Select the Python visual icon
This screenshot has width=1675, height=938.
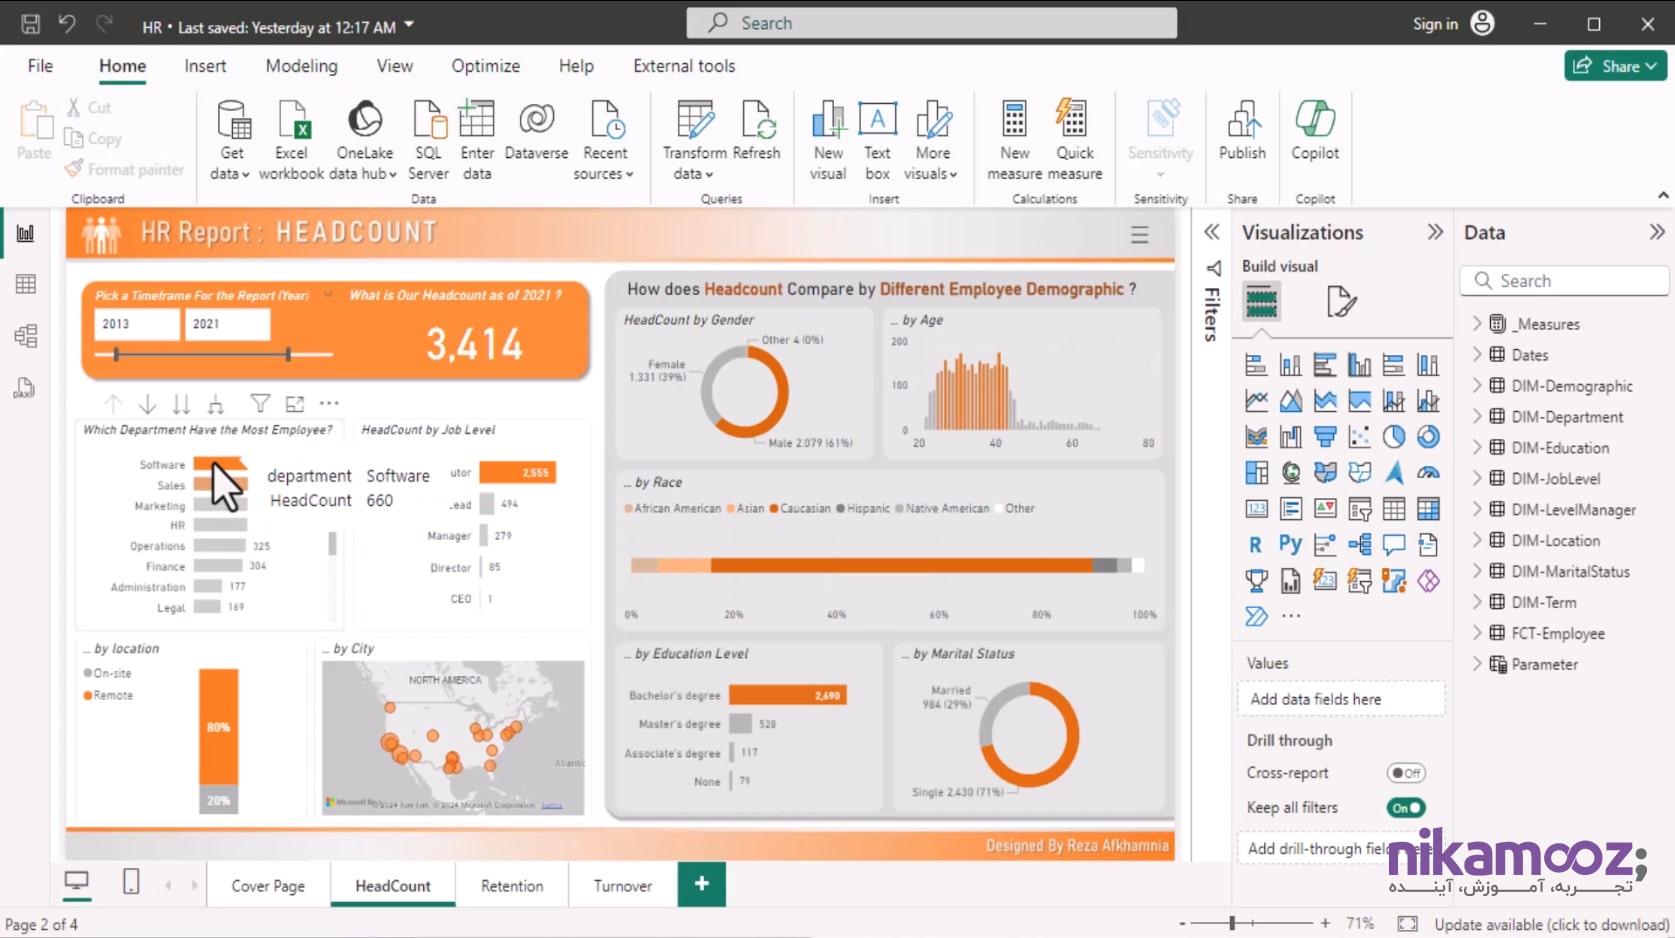1290,545
